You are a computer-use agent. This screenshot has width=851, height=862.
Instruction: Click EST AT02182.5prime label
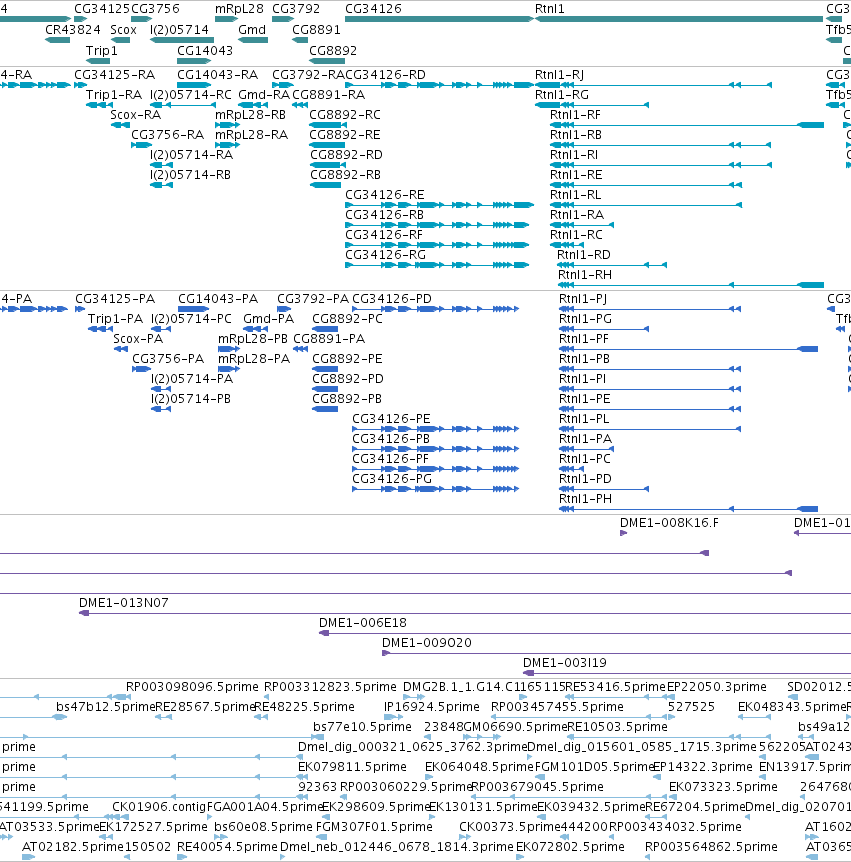tap(73, 847)
